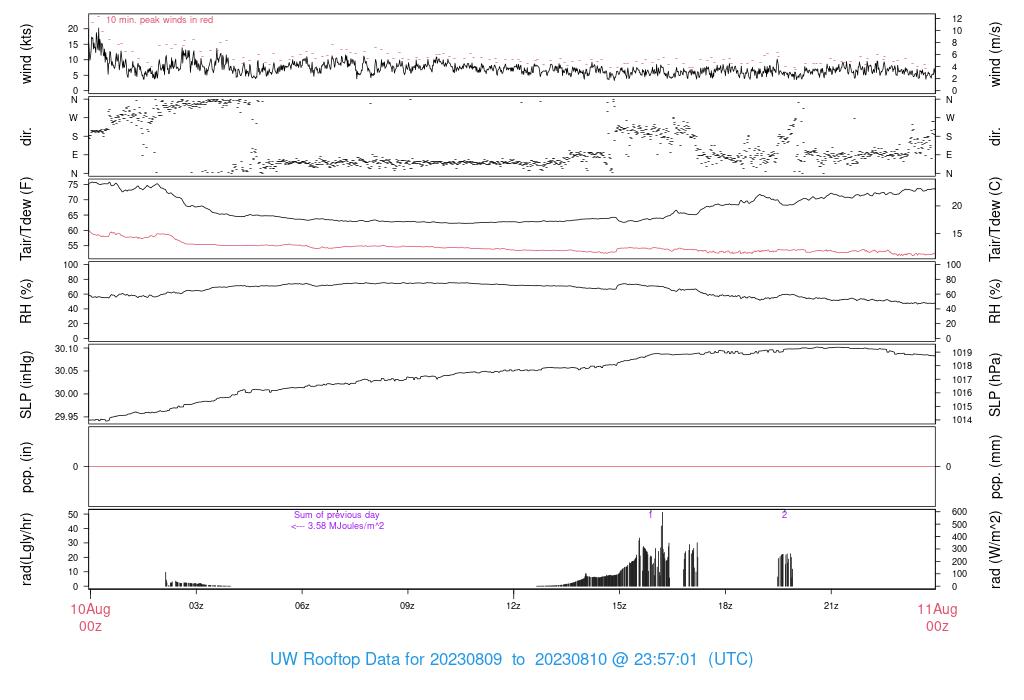The width and height of the screenshot is (1024, 700).
Task: Click the '10 min. peak winds in red' note
Action: click(x=159, y=20)
